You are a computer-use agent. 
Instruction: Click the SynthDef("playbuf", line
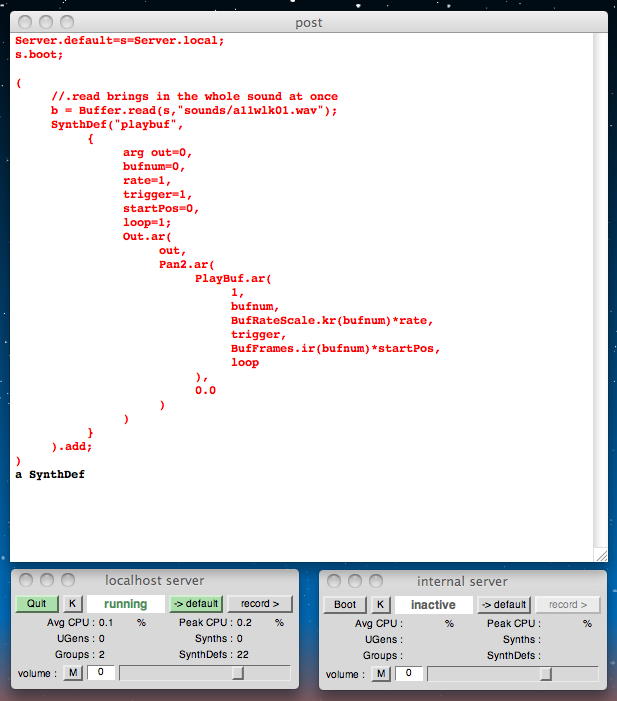coord(117,124)
